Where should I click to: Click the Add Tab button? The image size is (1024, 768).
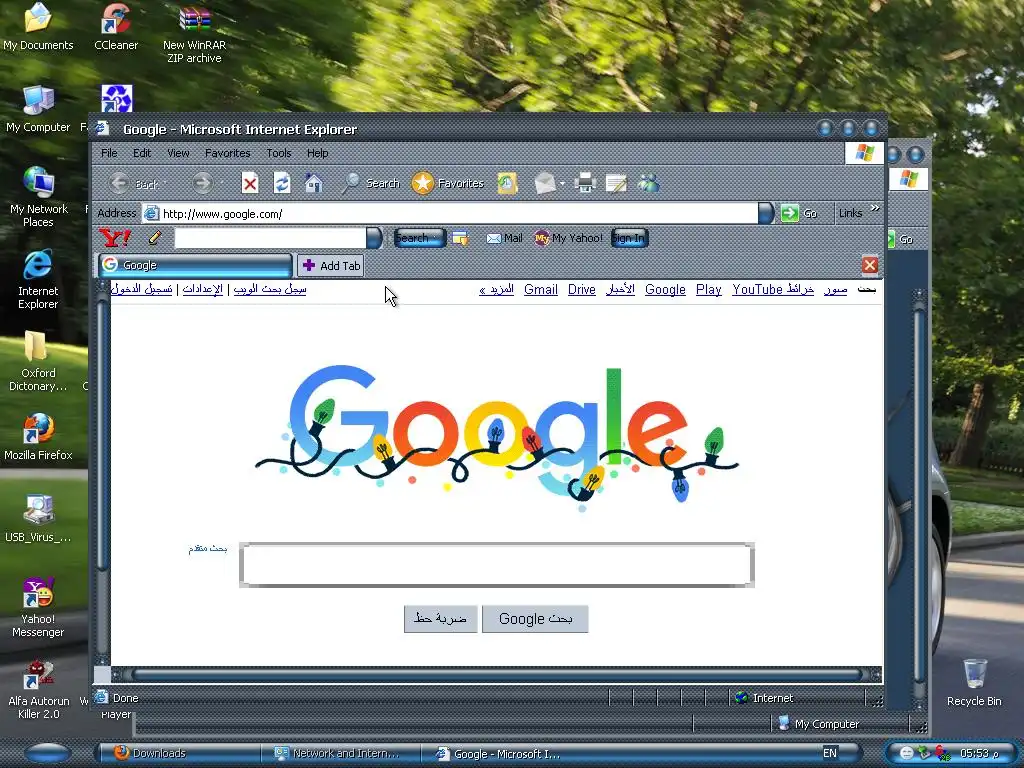coord(331,266)
